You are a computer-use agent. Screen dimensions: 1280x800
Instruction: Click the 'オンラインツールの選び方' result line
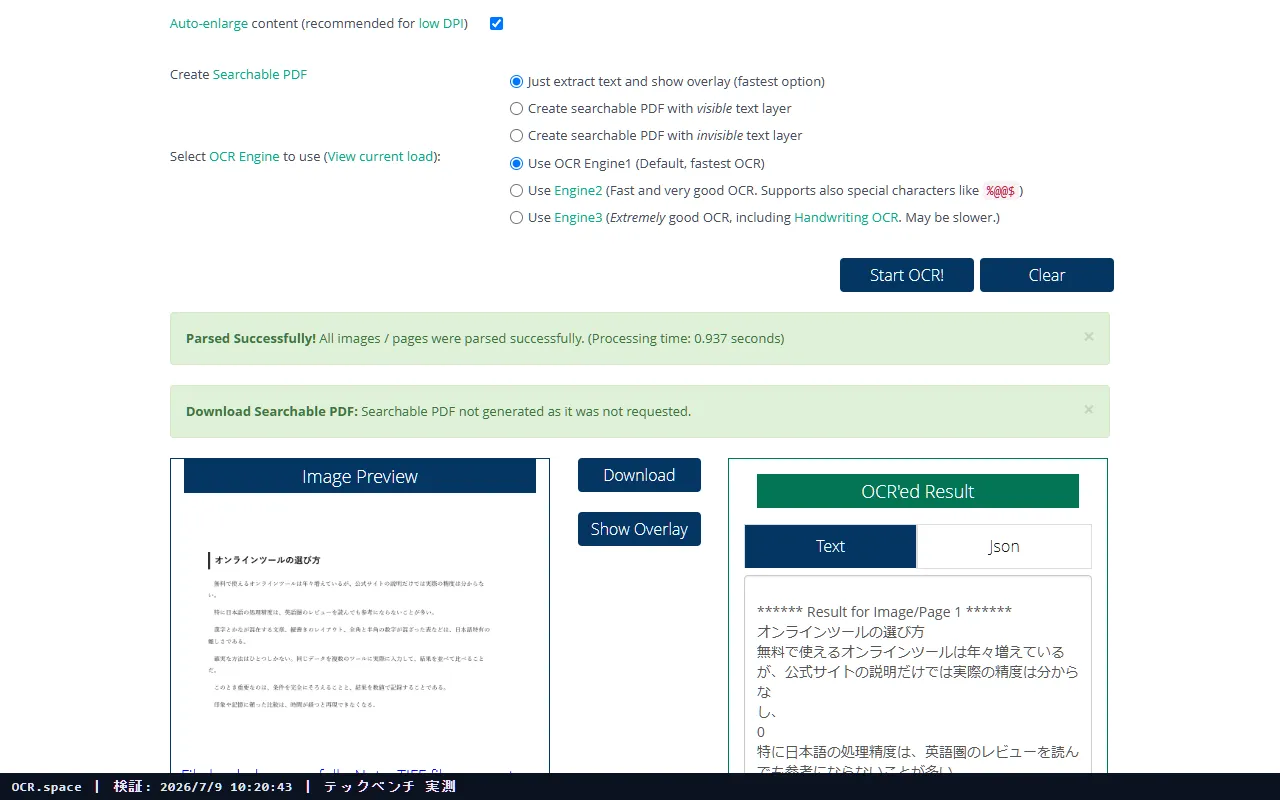tap(841, 632)
